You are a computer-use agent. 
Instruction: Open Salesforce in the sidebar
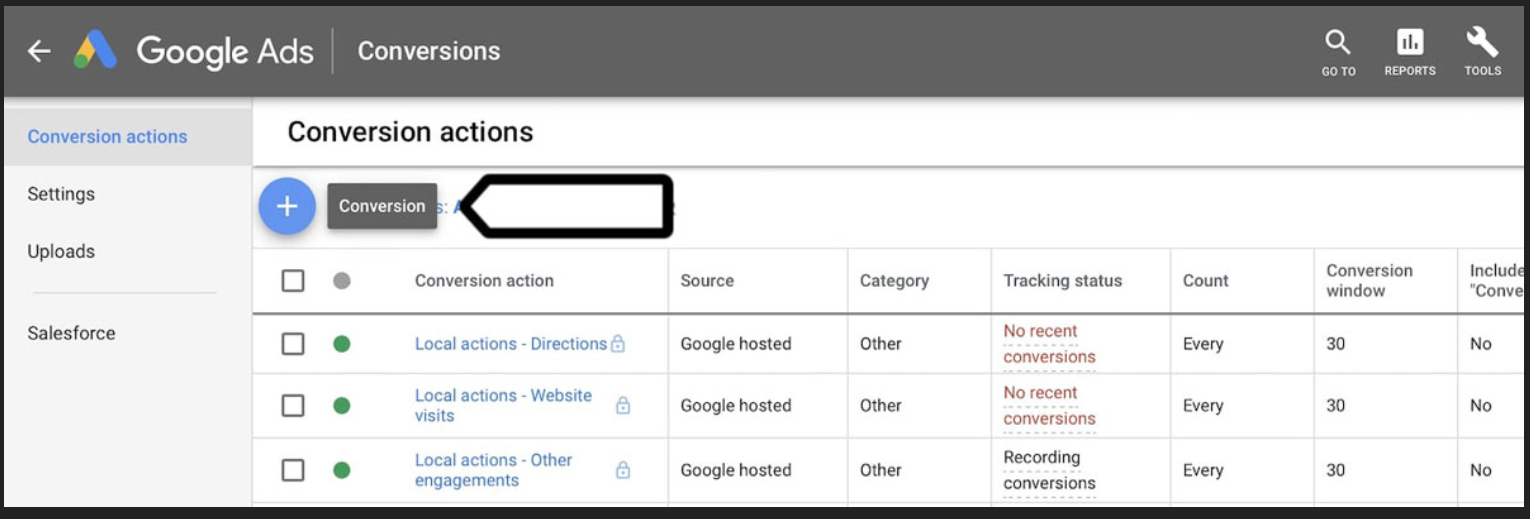(71, 333)
